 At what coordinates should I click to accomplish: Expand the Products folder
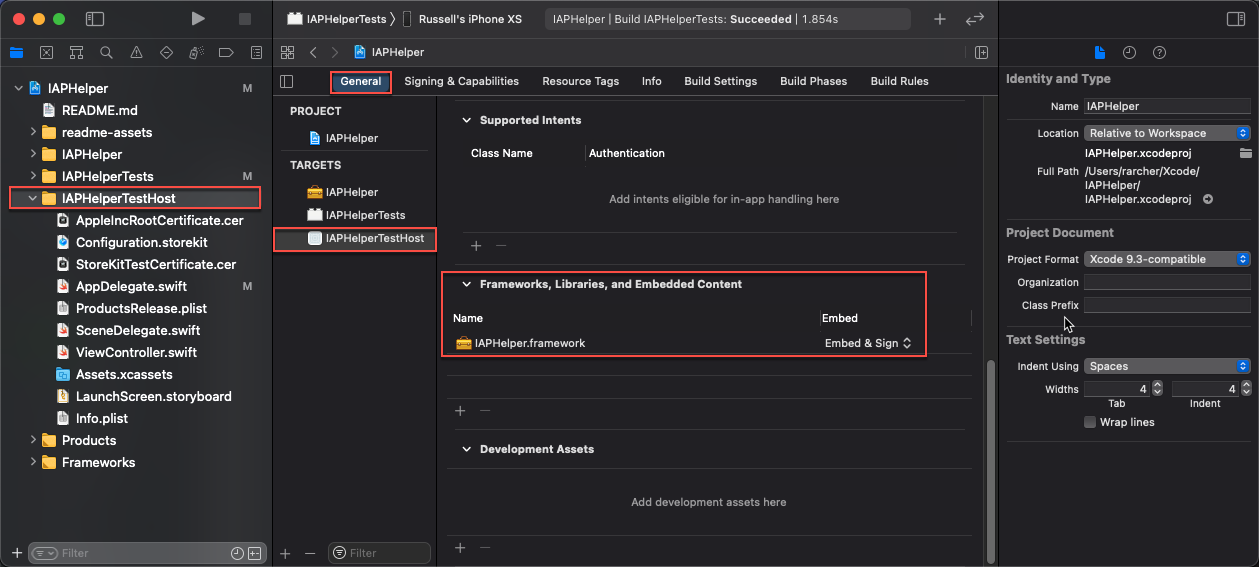[33, 440]
